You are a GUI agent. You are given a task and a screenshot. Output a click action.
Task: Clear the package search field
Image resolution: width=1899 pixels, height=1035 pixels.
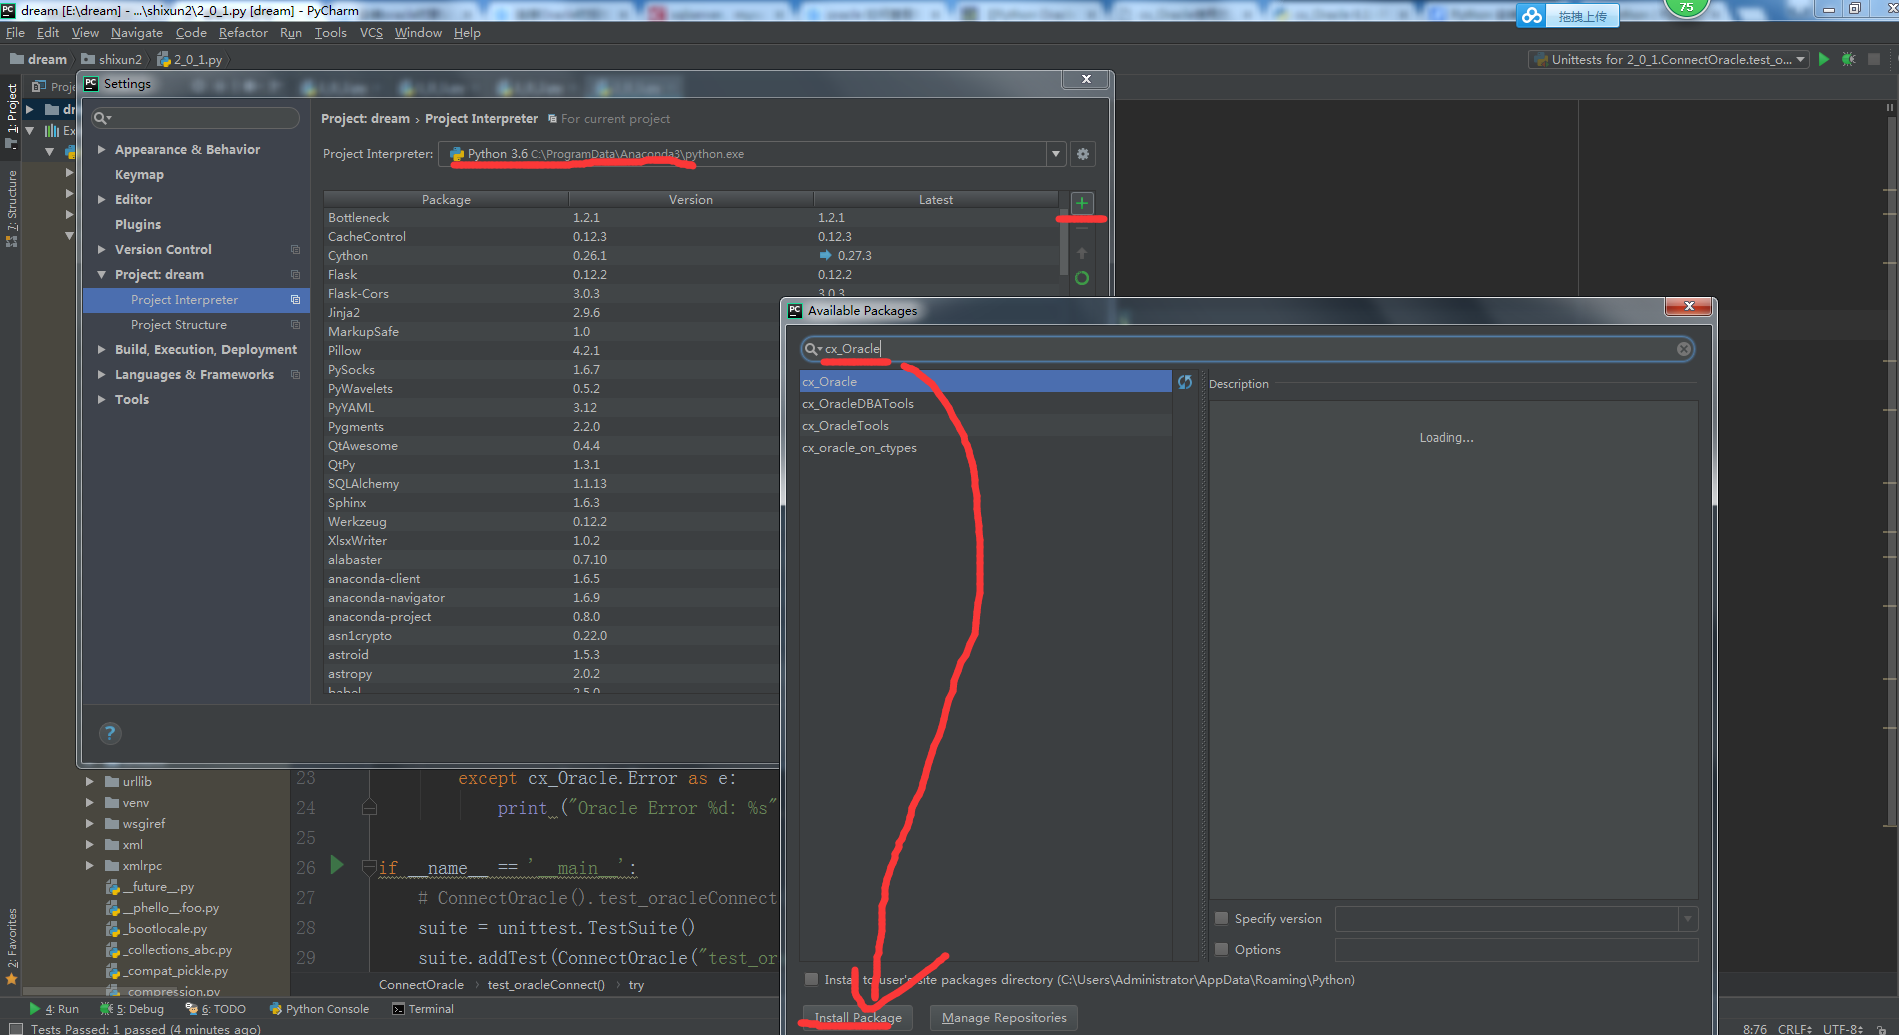(1683, 349)
